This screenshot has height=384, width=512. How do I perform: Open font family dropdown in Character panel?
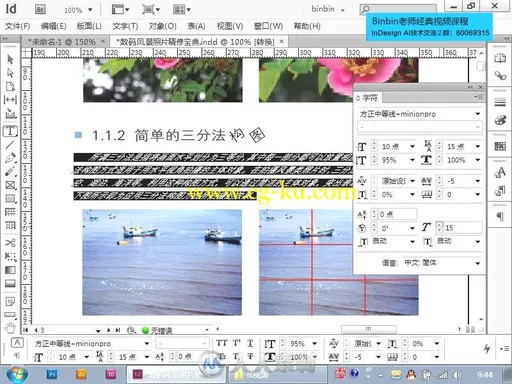pyautogui.click(x=478, y=114)
